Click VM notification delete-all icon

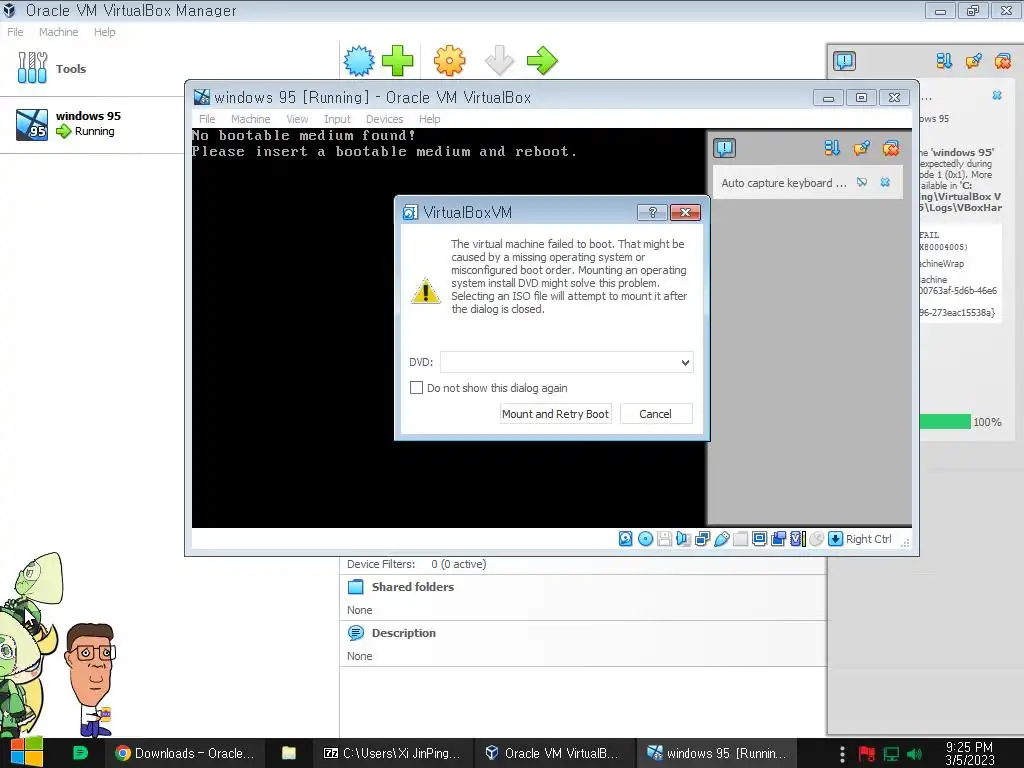[x=891, y=148]
